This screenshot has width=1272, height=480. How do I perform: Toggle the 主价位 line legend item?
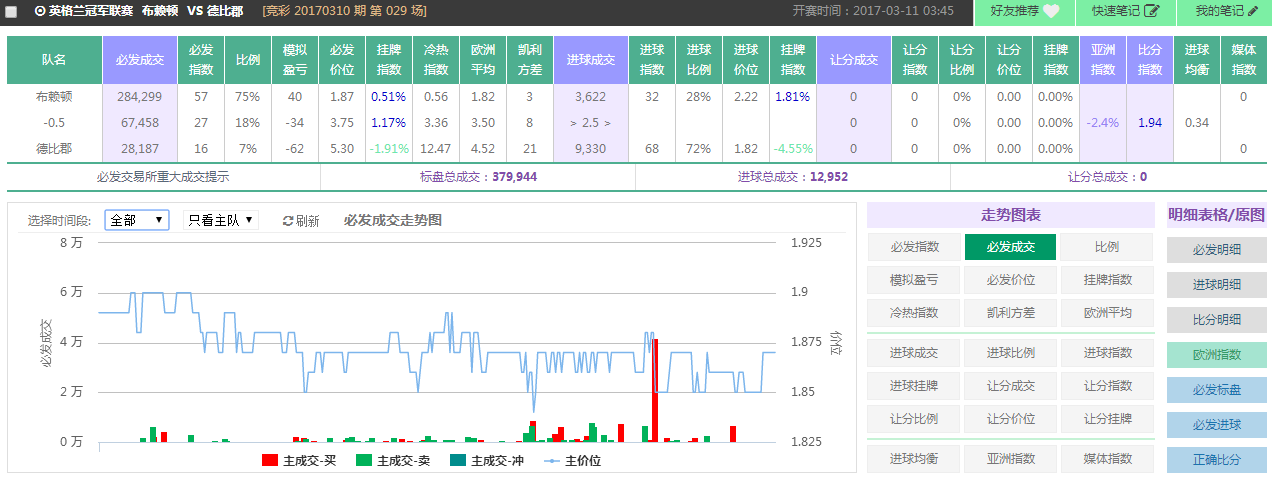pos(572,461)
